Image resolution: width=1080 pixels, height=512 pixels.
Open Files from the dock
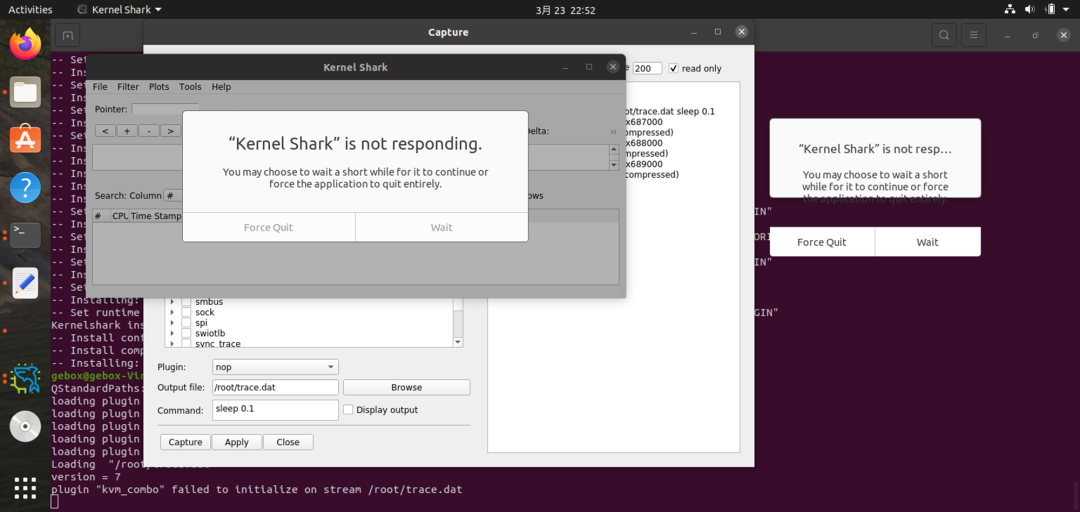(25, 92)
